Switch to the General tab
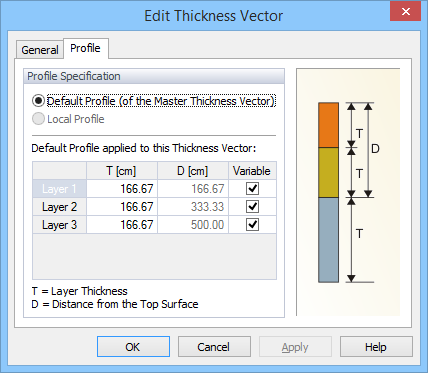Image resolution: width=428 pixels, height=373 pixels. click(x=40, y=50)
